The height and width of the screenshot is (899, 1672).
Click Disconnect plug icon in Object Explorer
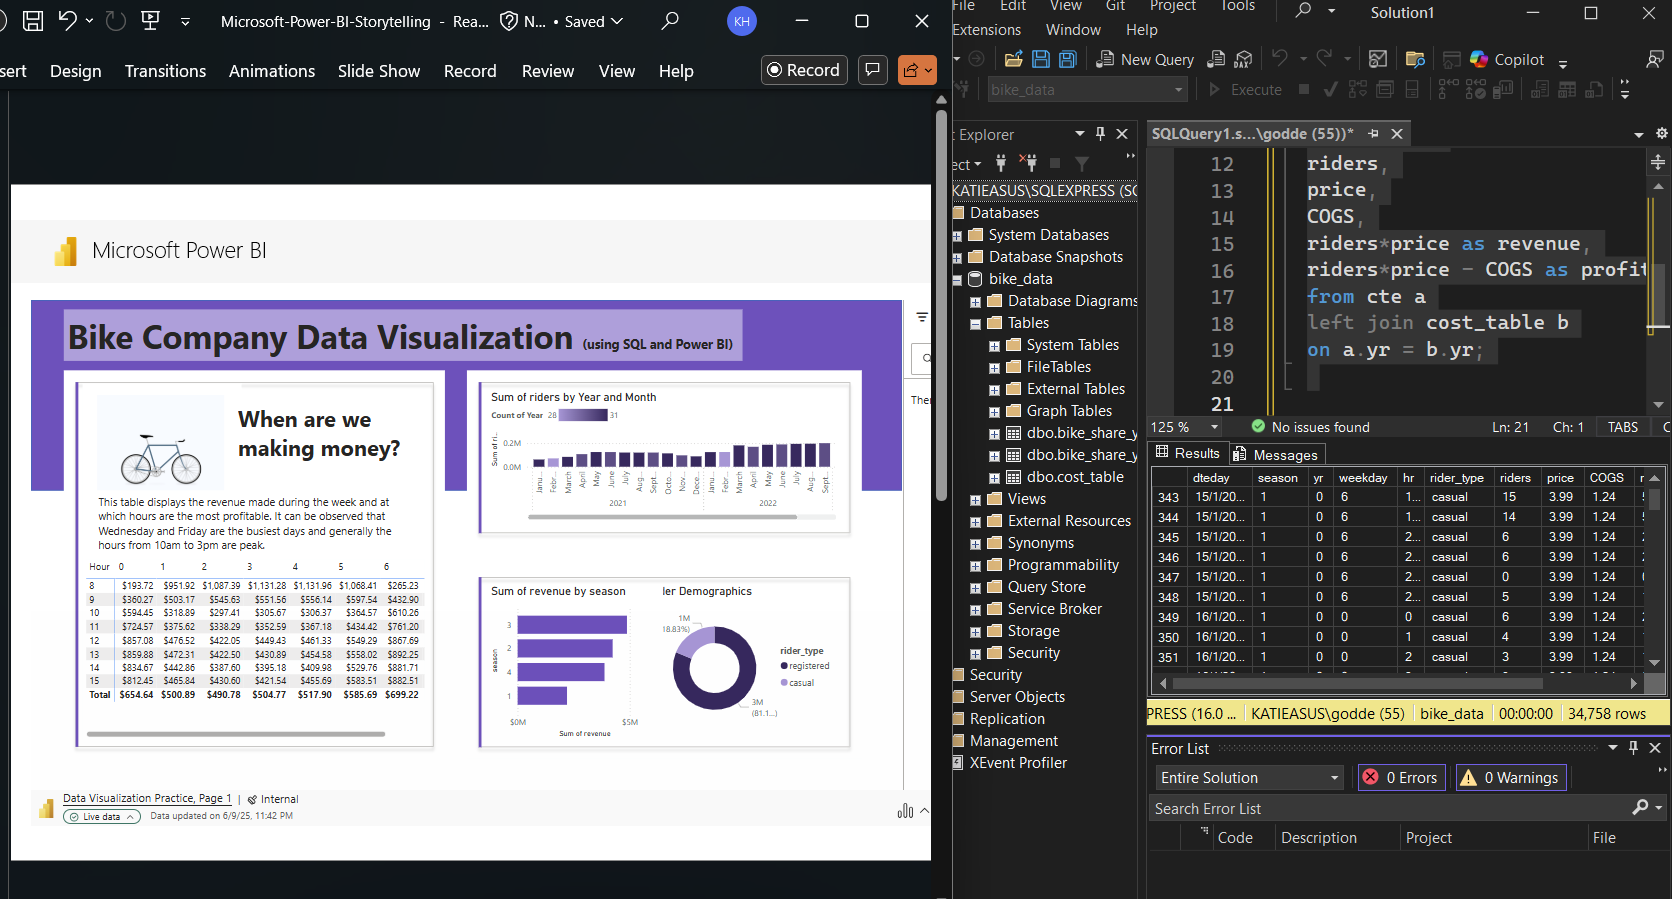click(1028, 163)
